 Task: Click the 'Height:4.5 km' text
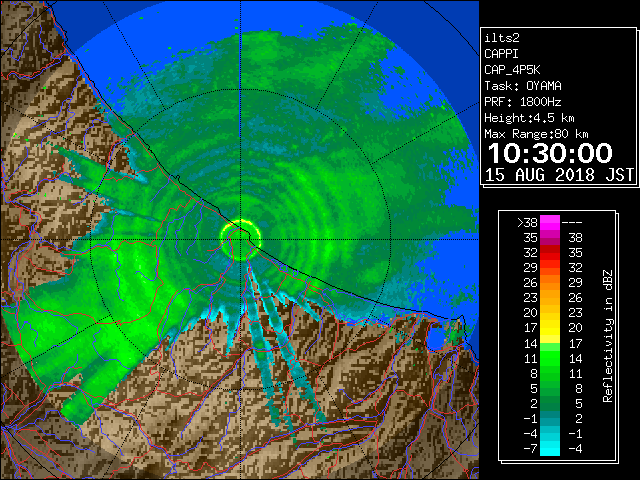click(x=529, y=118)
